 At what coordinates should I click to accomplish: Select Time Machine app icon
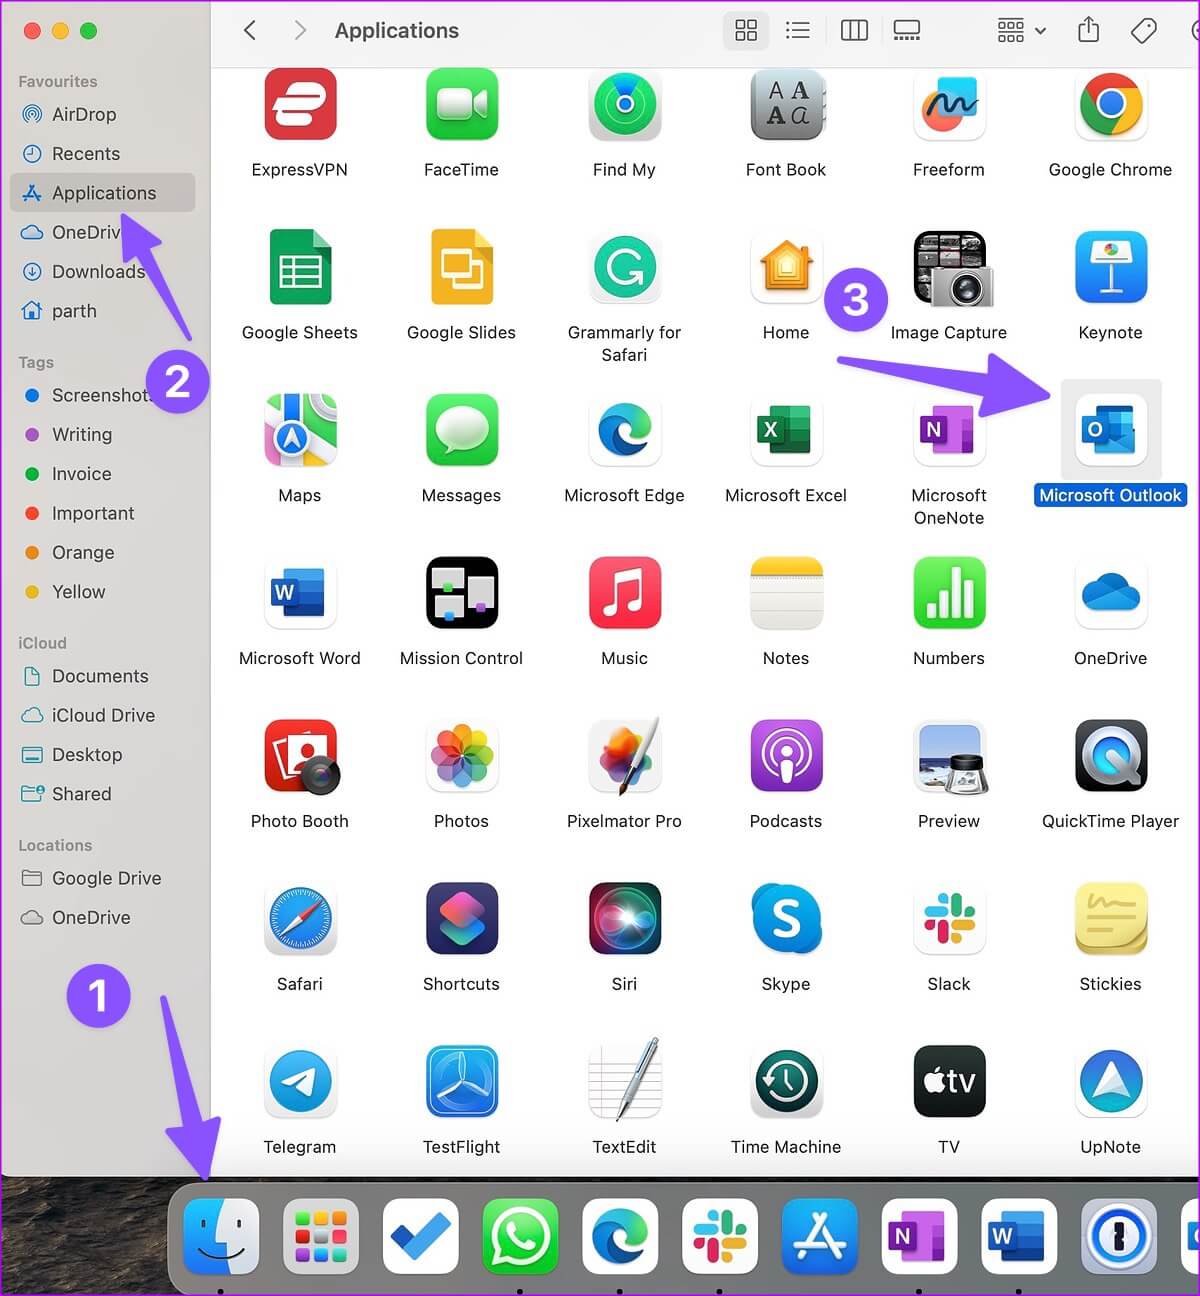786,1082
